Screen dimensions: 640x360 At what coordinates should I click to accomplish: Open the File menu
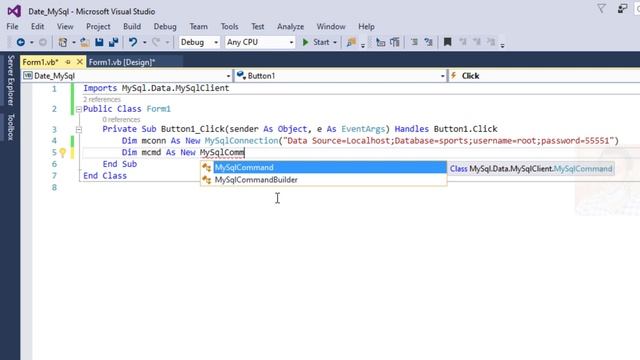coord(12,27)
